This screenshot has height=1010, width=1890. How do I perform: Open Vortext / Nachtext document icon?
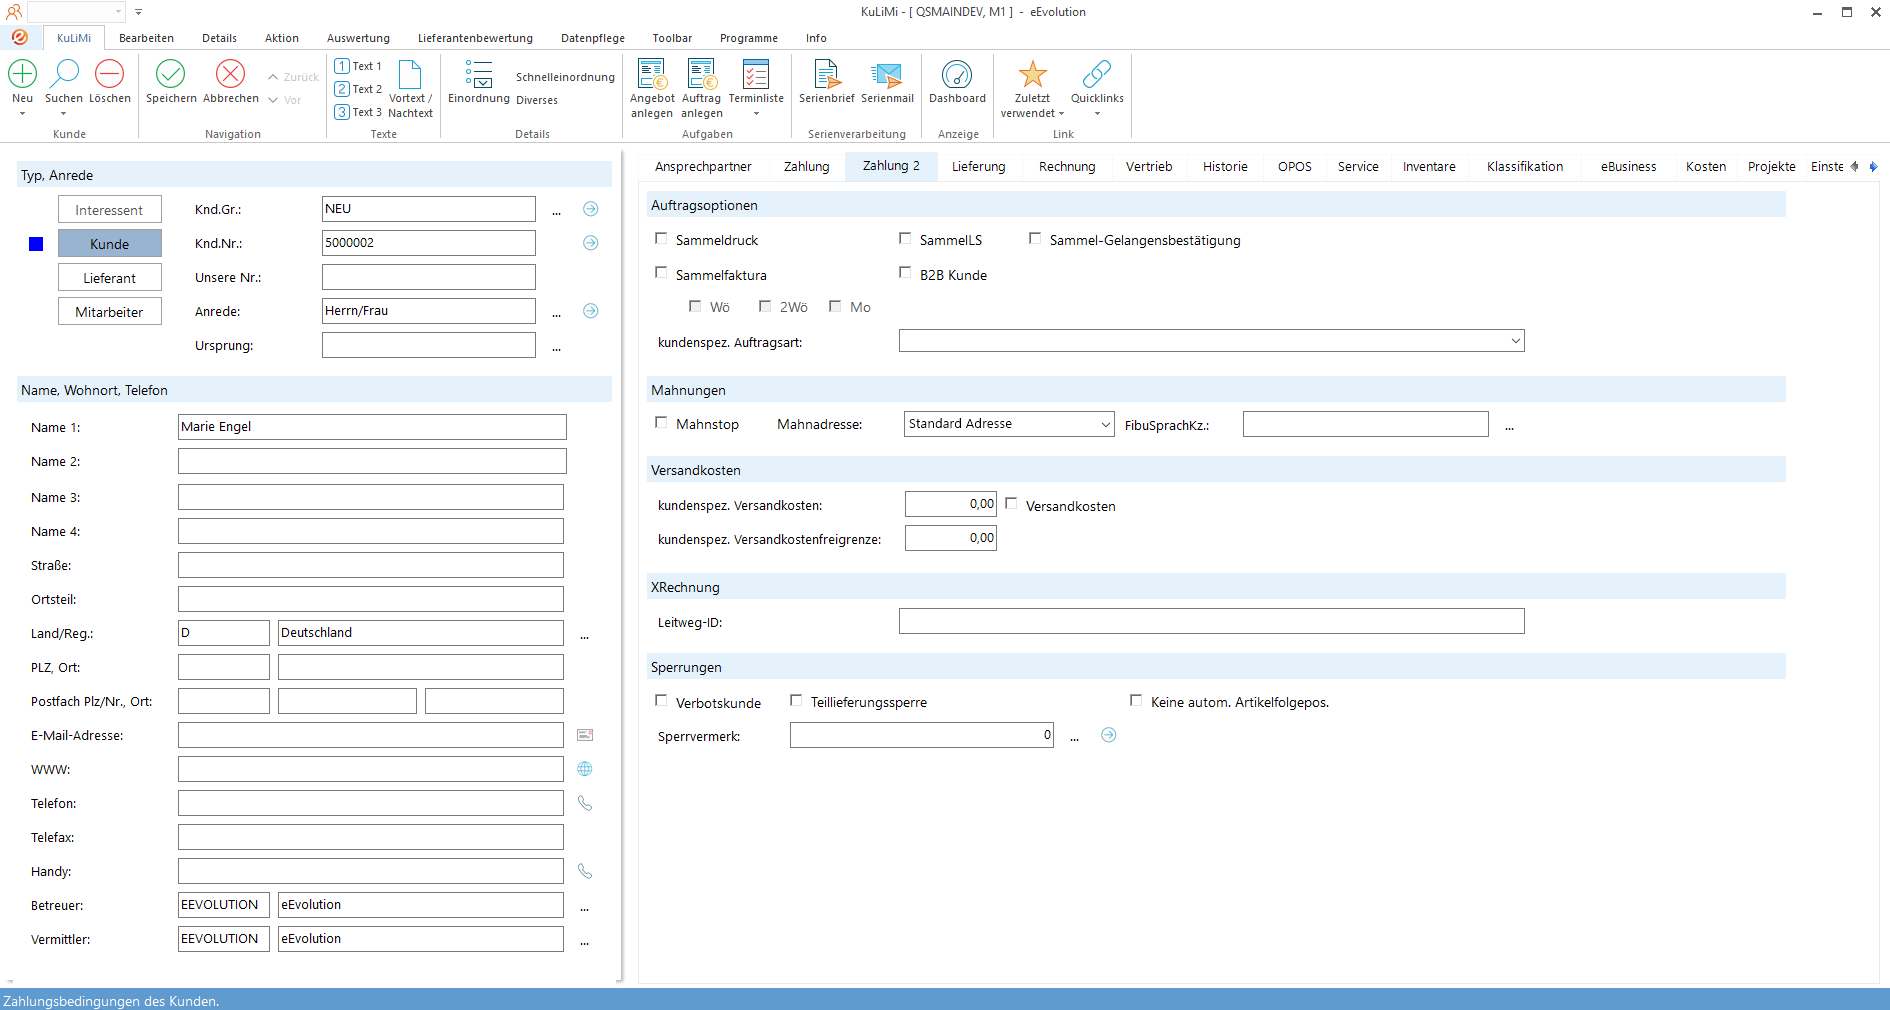[410, 74]
